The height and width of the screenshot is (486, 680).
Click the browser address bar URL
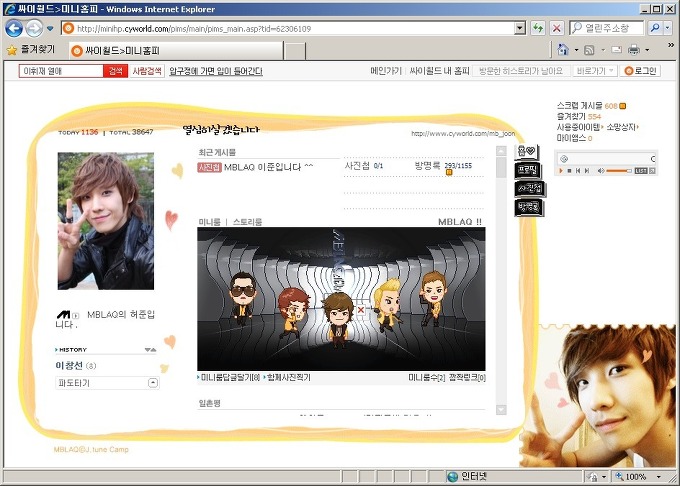(288, 29)
